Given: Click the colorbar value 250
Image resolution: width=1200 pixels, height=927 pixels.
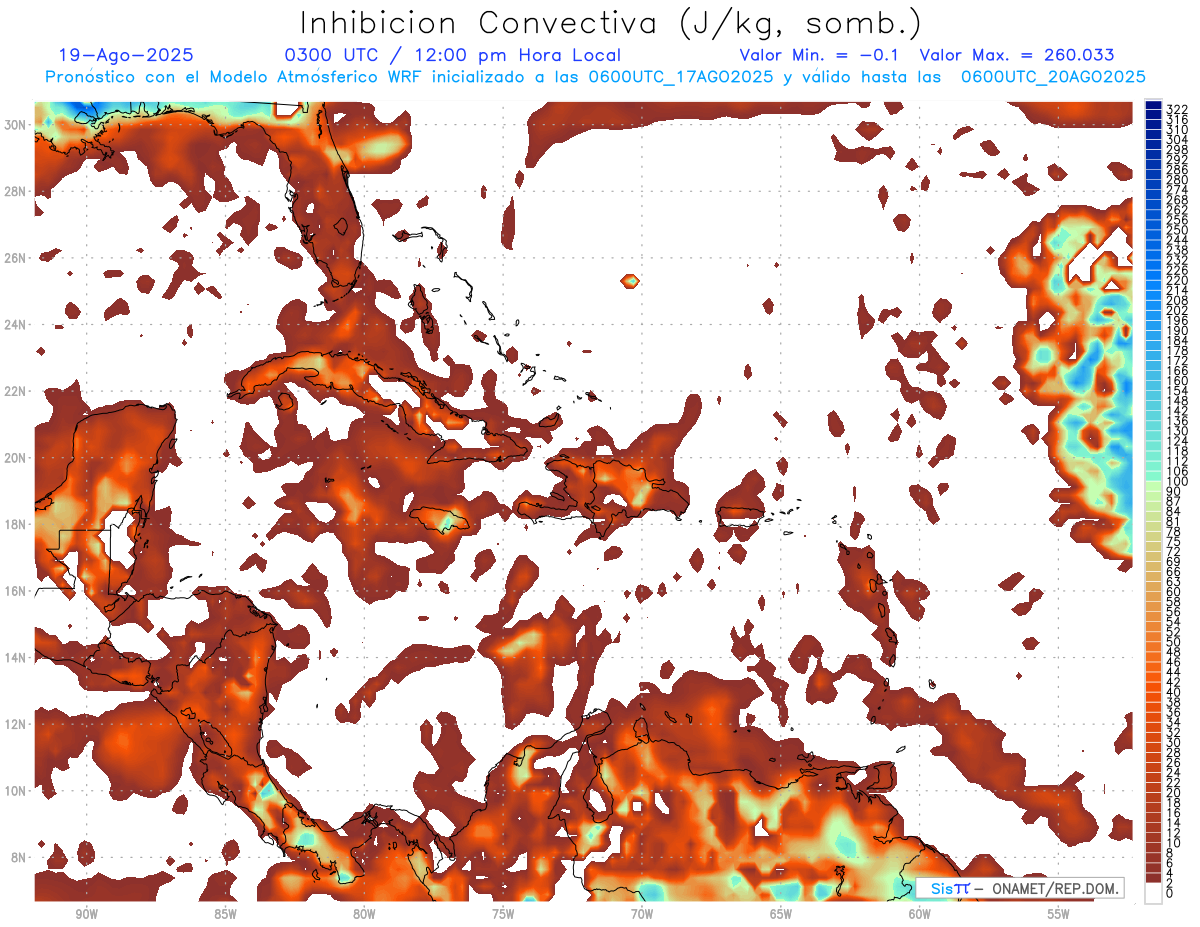Looking at the screenshot, I should pyautogui.click(x=1177, y=230).
